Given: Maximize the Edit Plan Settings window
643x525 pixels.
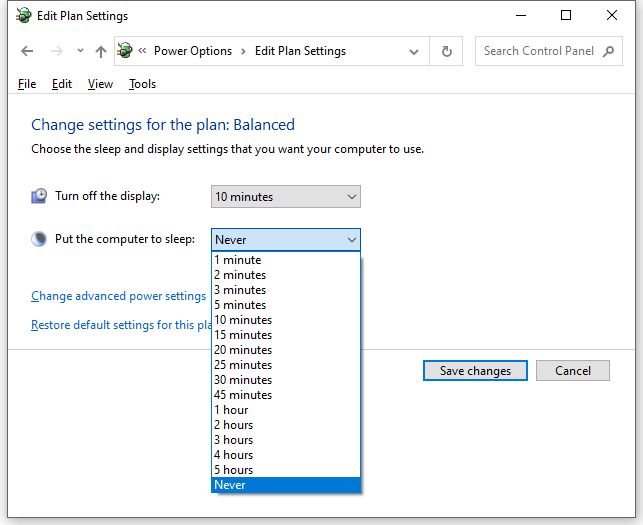Looking at the screenshot, I should 566,16.
